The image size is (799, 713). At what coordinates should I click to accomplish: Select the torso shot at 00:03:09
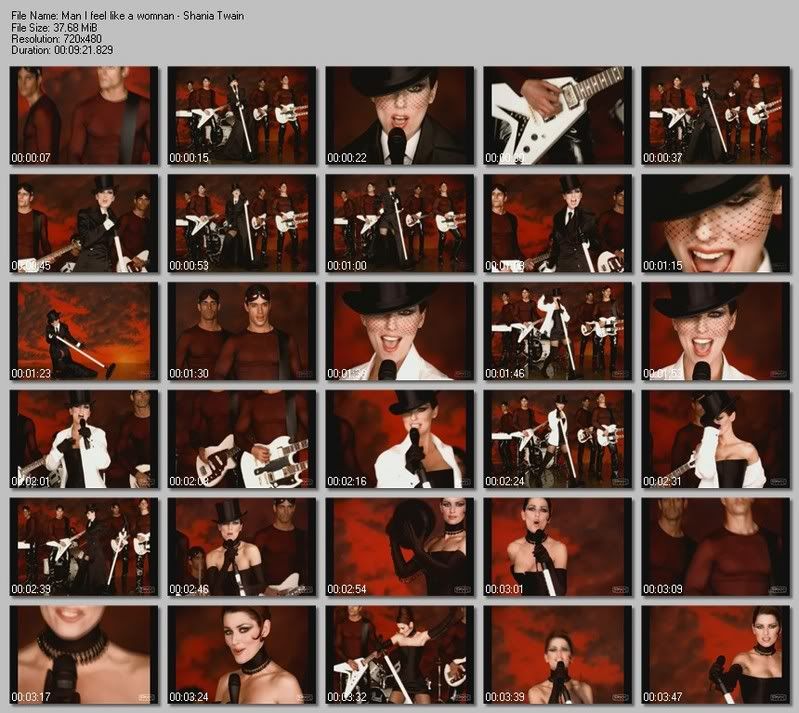coord(716,548)
